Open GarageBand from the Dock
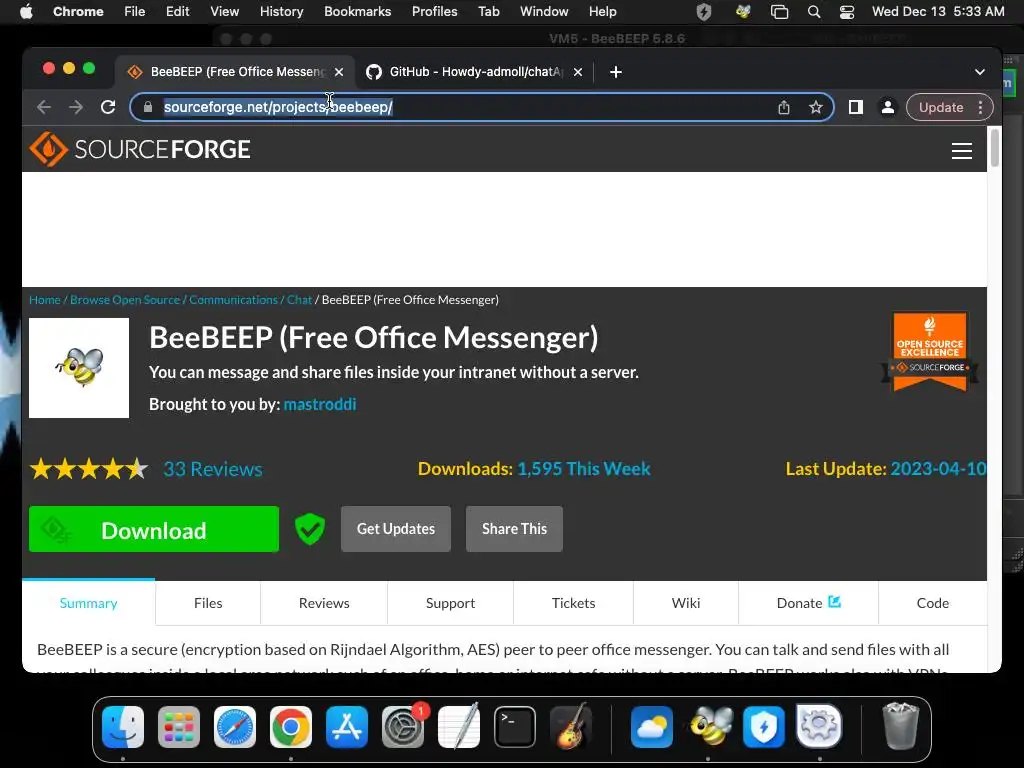 (571, 727)
